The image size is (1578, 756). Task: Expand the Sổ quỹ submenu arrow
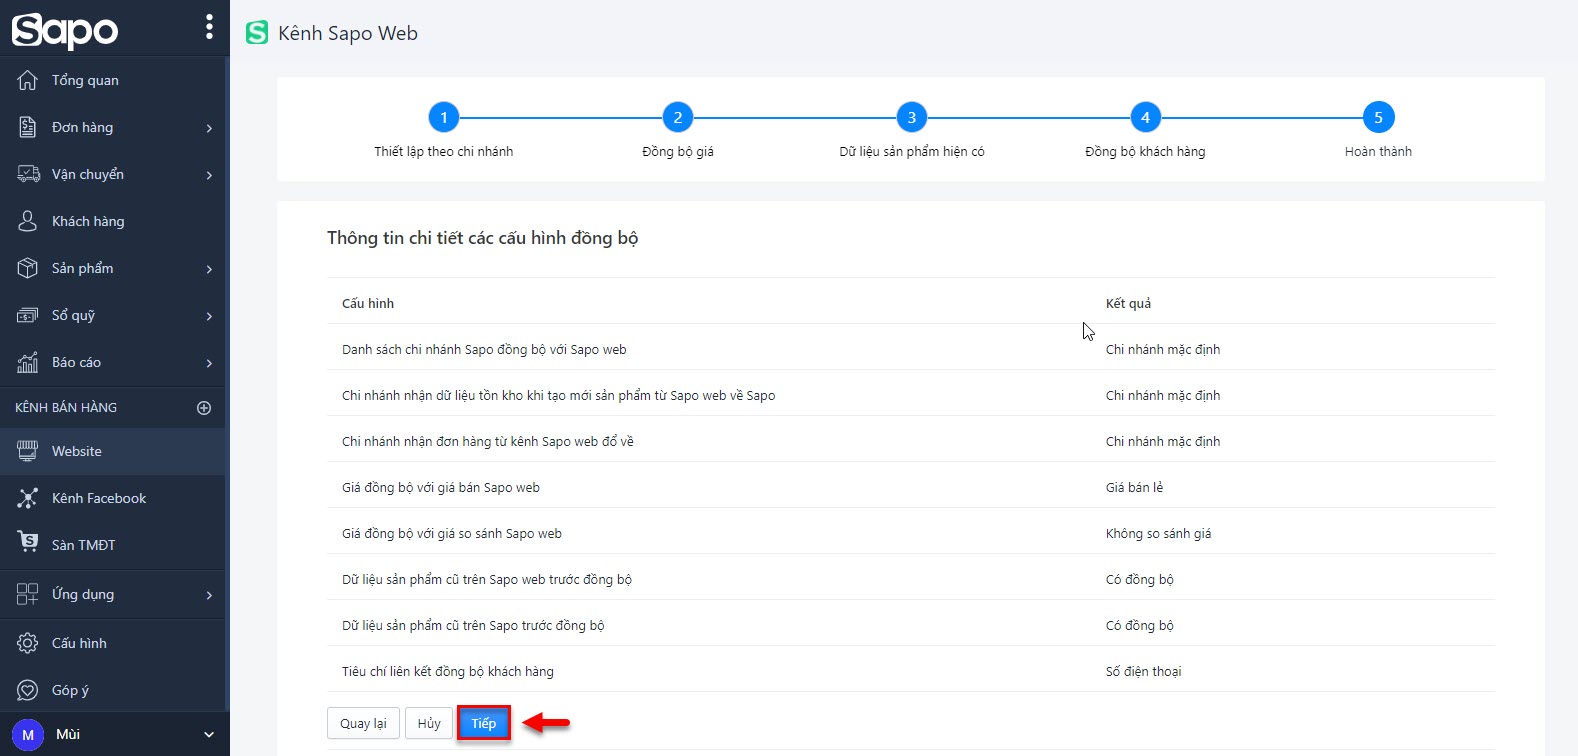tap(209, 316)
